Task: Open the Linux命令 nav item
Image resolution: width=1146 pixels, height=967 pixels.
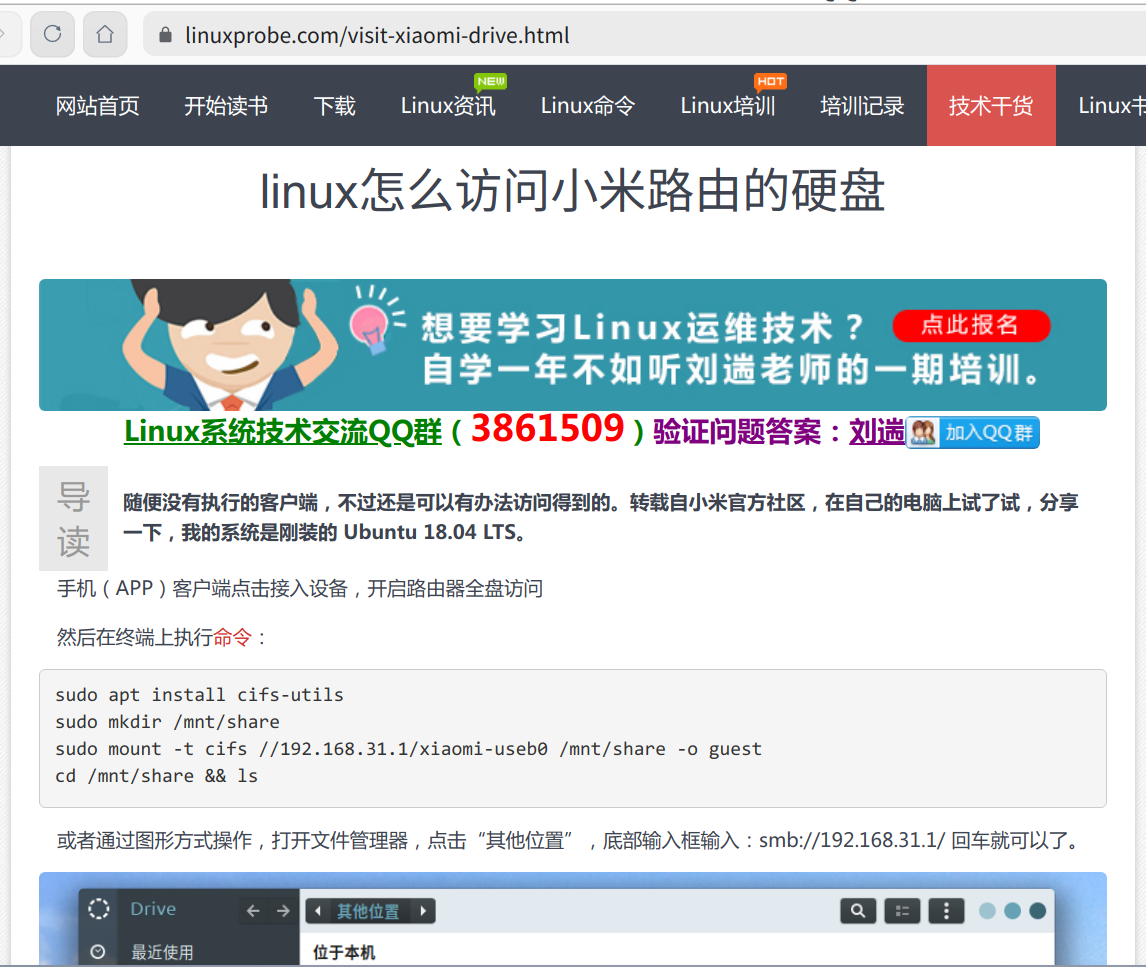Action: (x=588, y=106)
